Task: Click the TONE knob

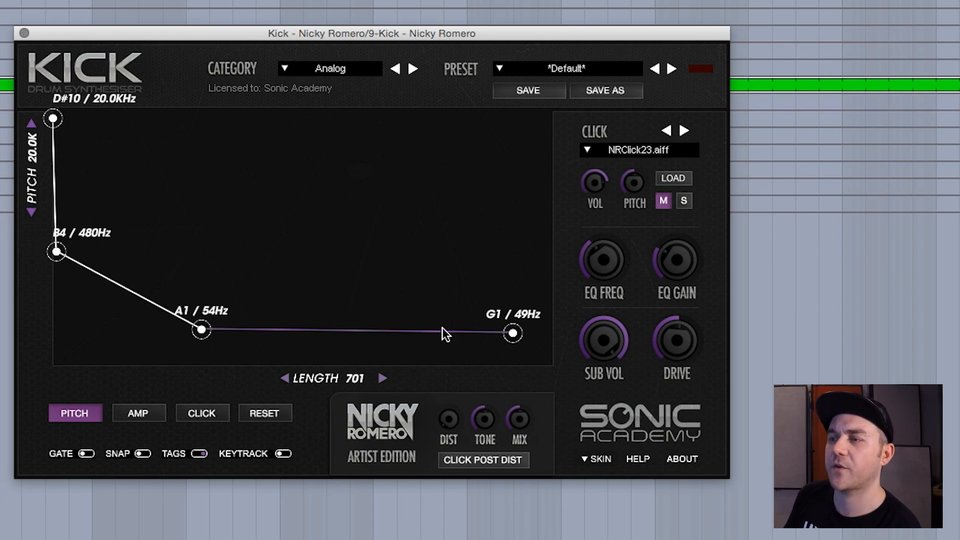Action: click(x=484, y=419)
